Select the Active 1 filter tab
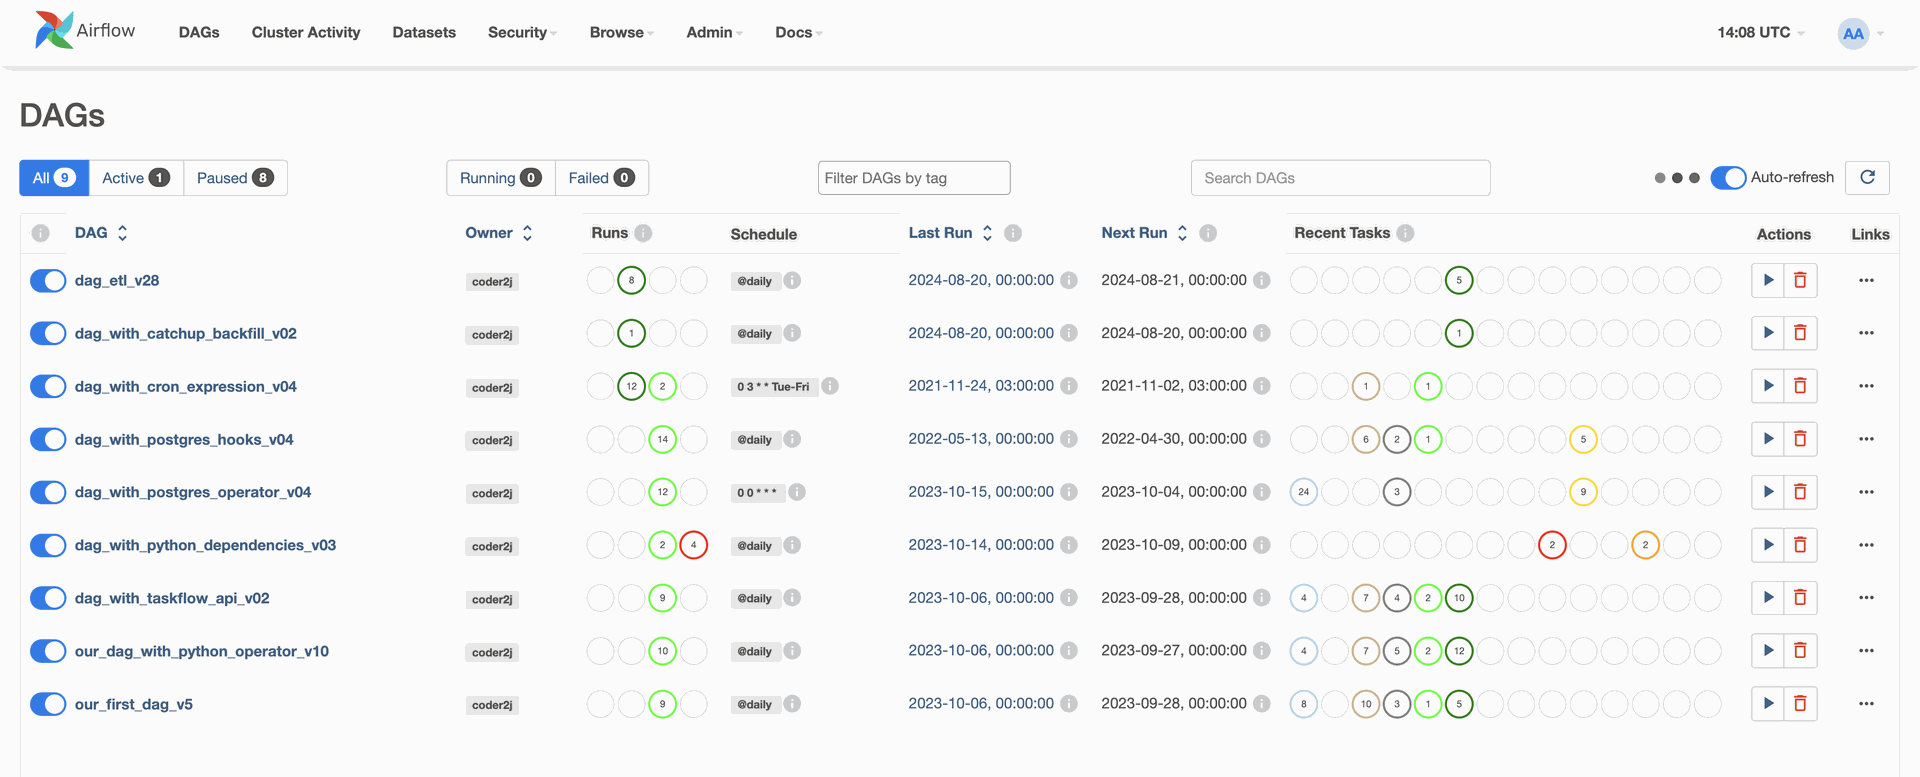The image size is (1920, 777). point(136,177)
